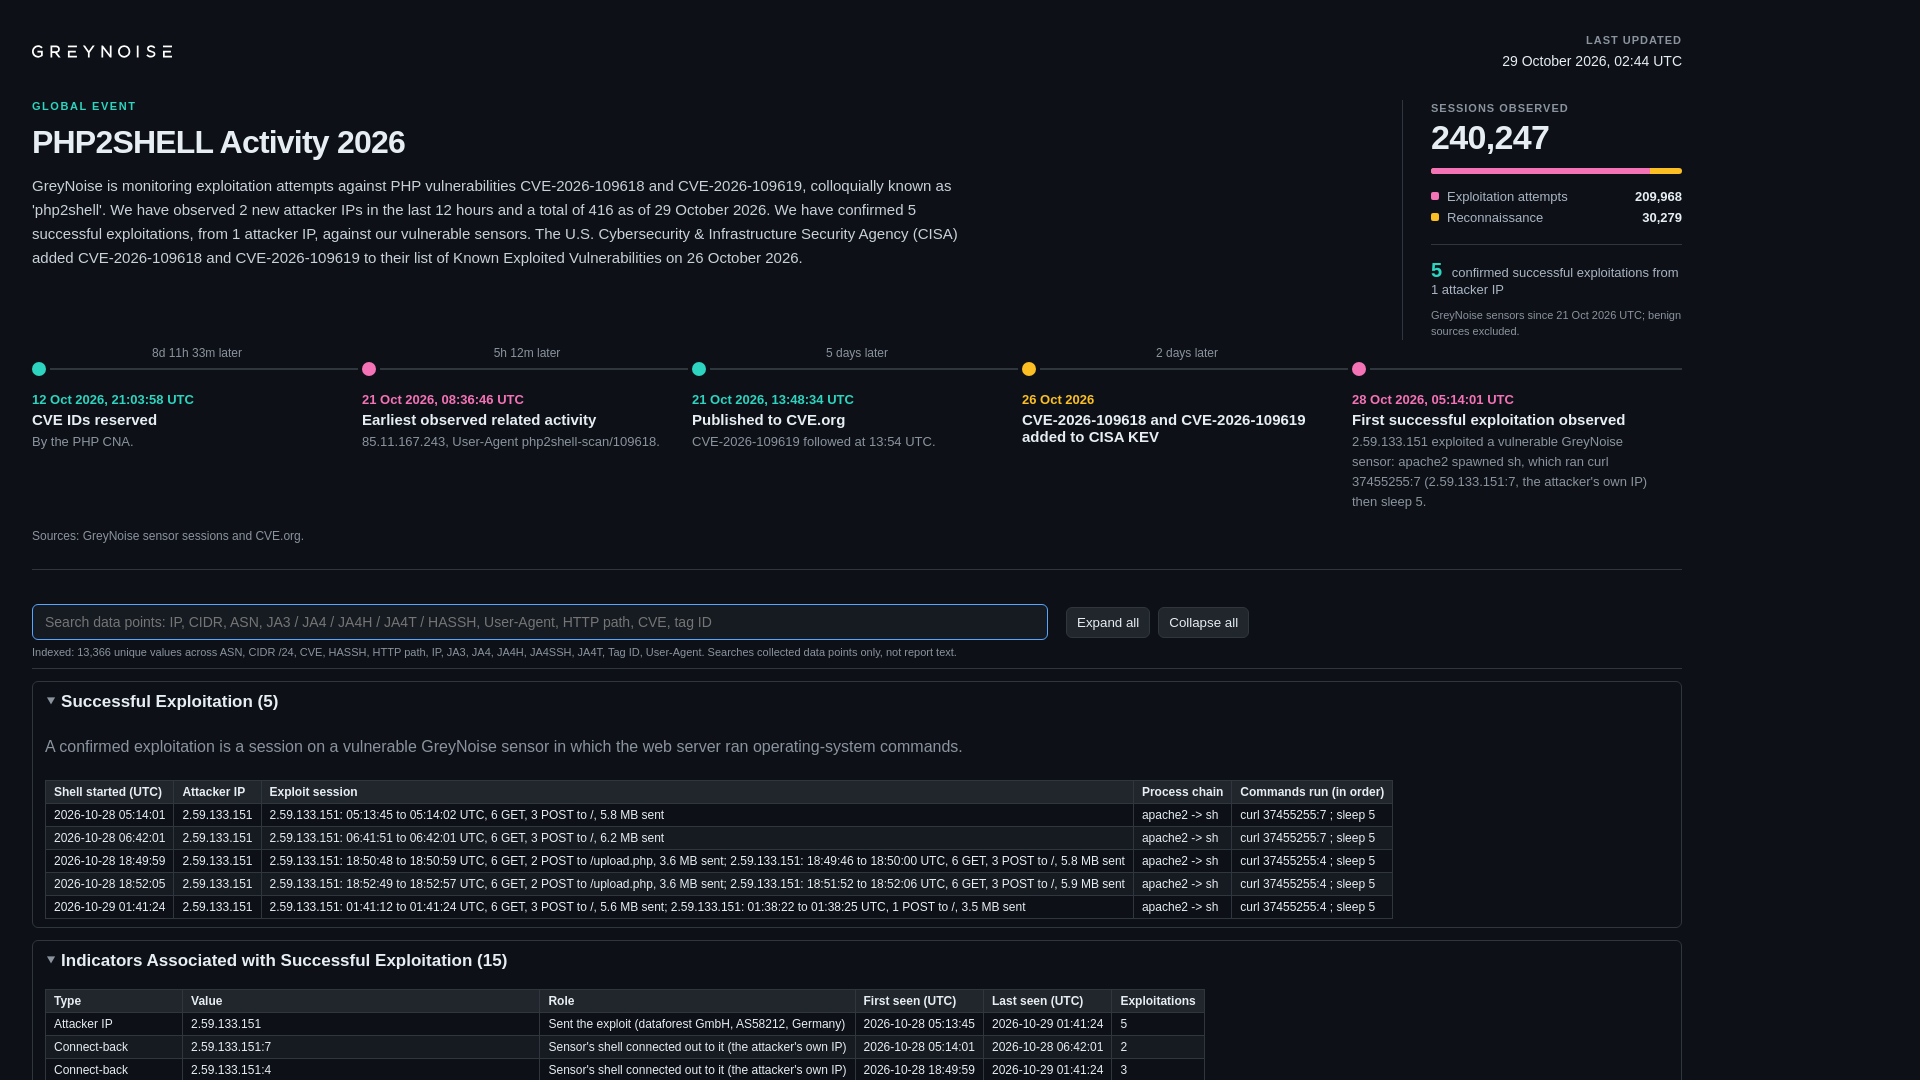Click the Collapse all button
This screenshot has height=1080, width=1920.
(1203, 622)
